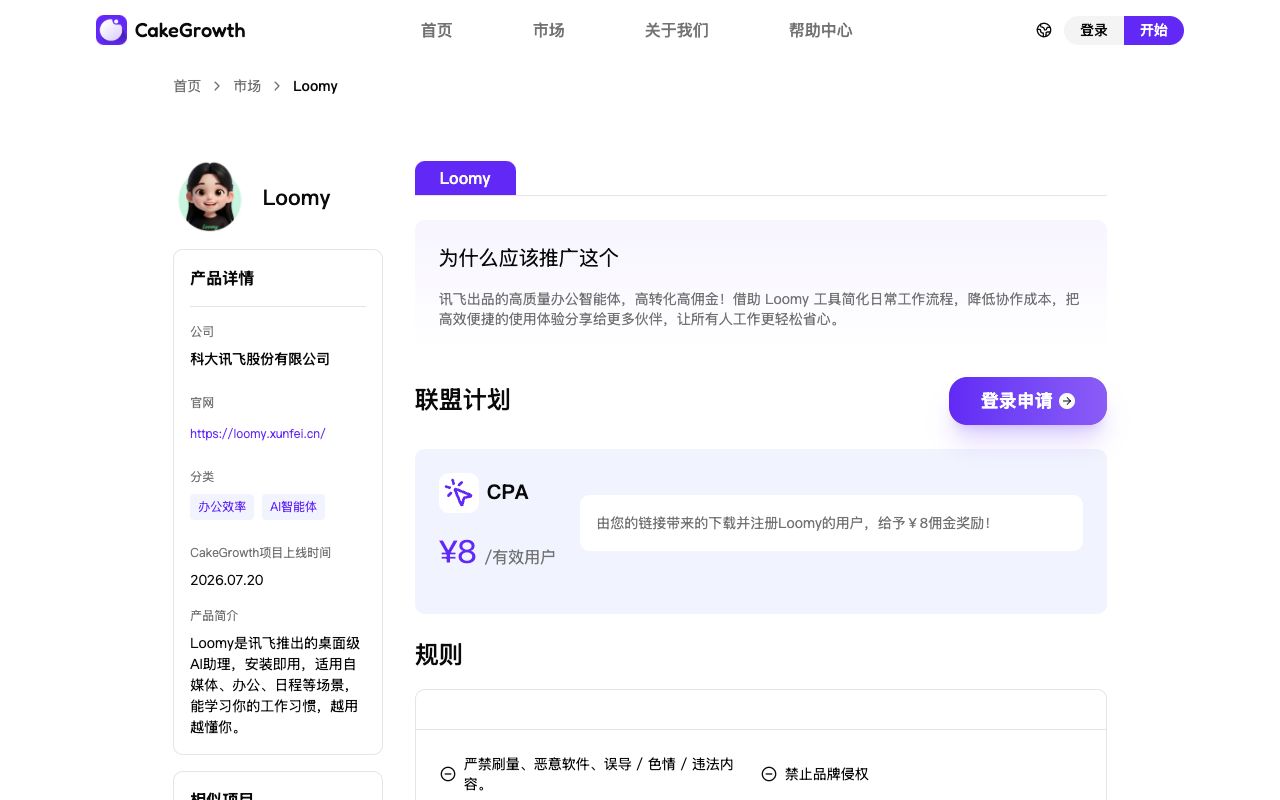Click the Loomy avatar image

coord(210,197)
